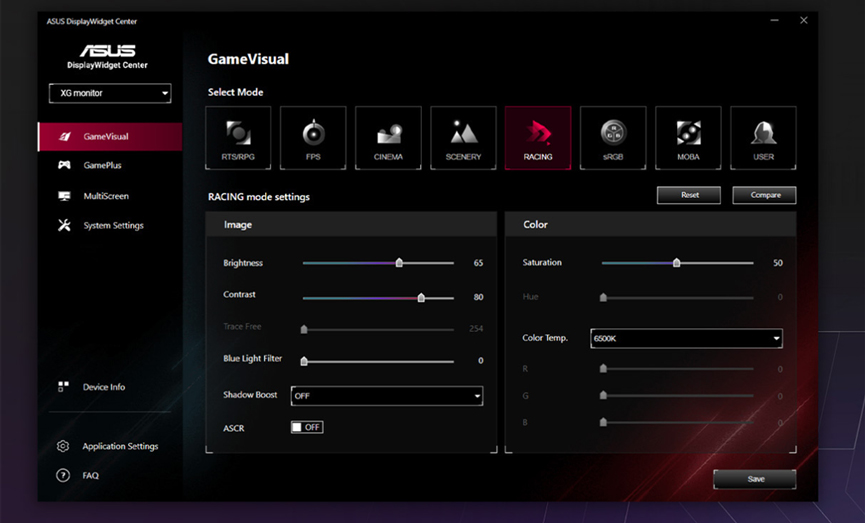865x523 pixels.
Task: Click the G color slider handle
Action: click(603, 395)
